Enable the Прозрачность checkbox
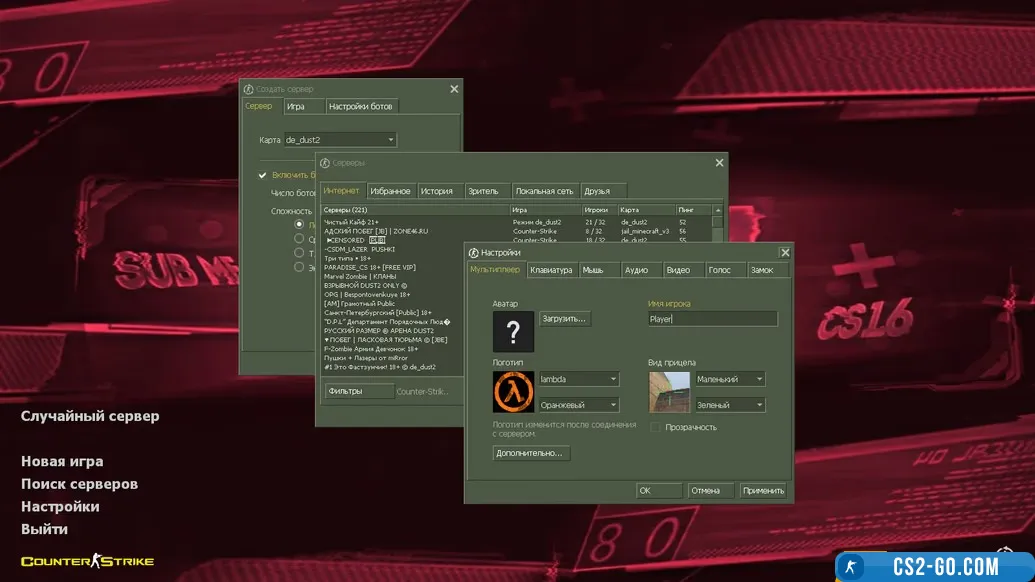The image size is (1035, 582). [x=656, y=427]
